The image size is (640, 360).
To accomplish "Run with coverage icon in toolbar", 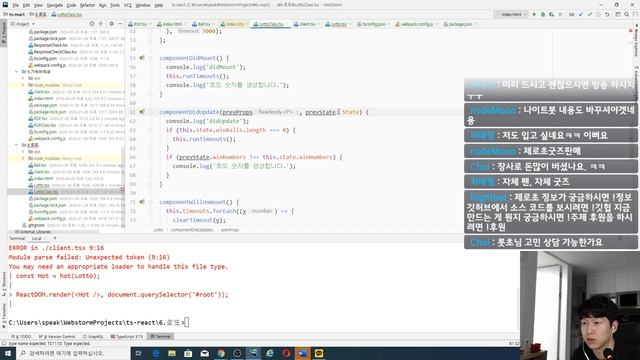I will click(x=551, y=14).
